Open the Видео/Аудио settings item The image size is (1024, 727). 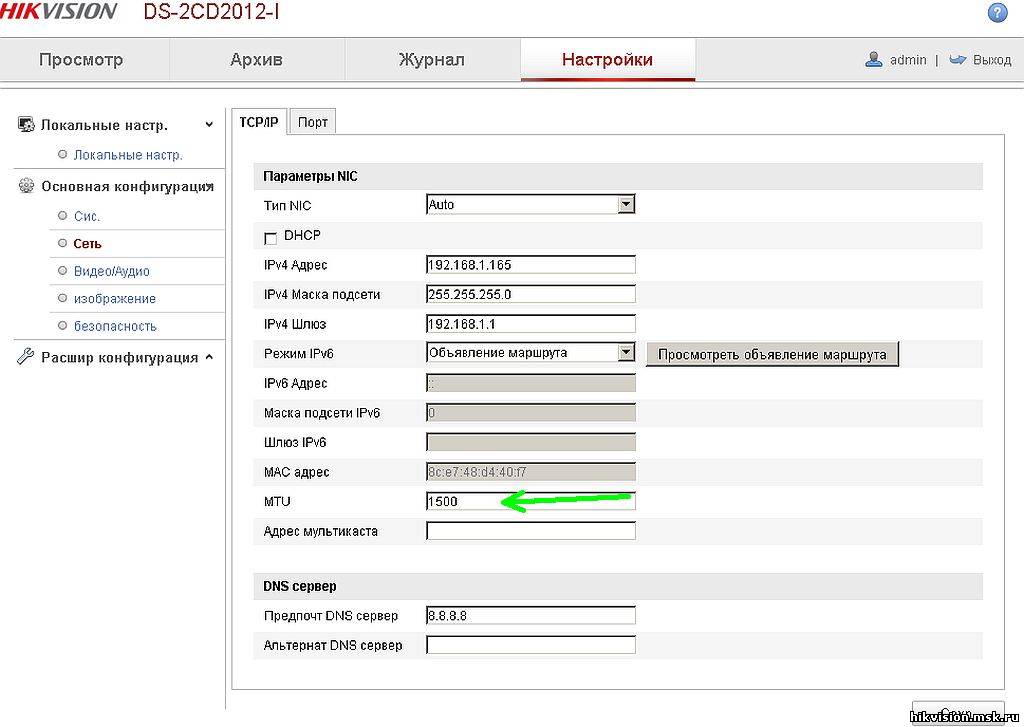(112, 271)
